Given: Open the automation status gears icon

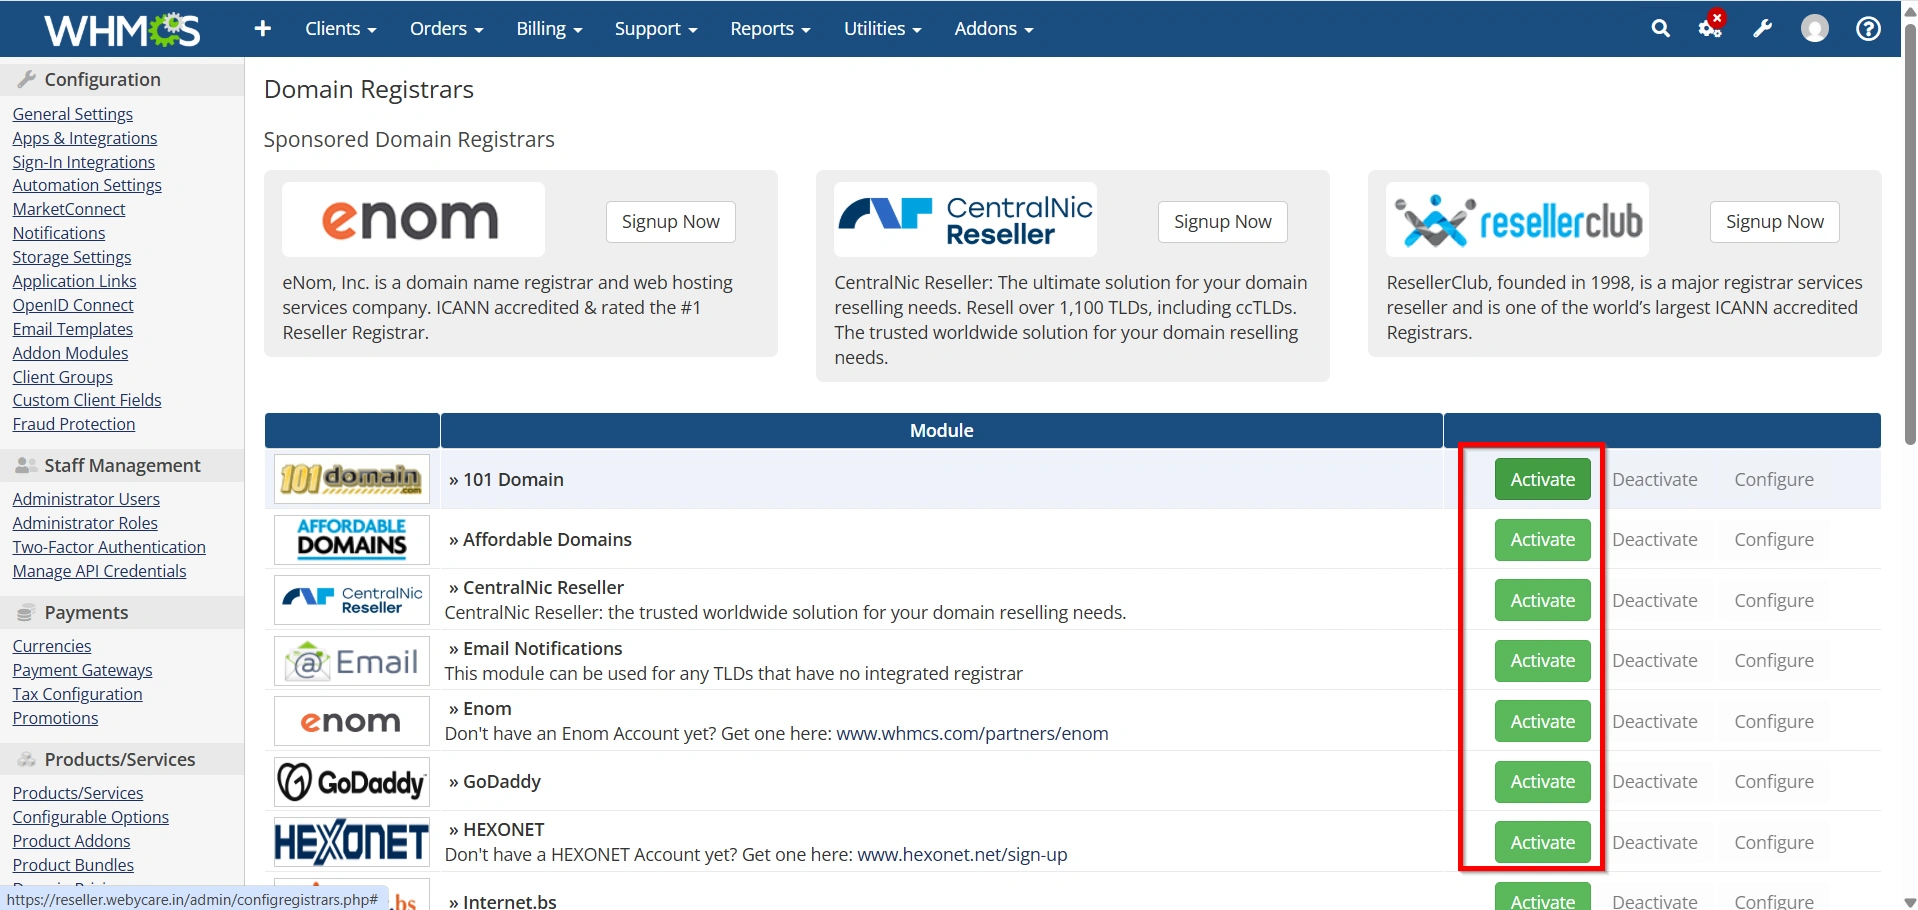Looking at the screenshot, I should pyautogui.click(x=1711, y=27).
